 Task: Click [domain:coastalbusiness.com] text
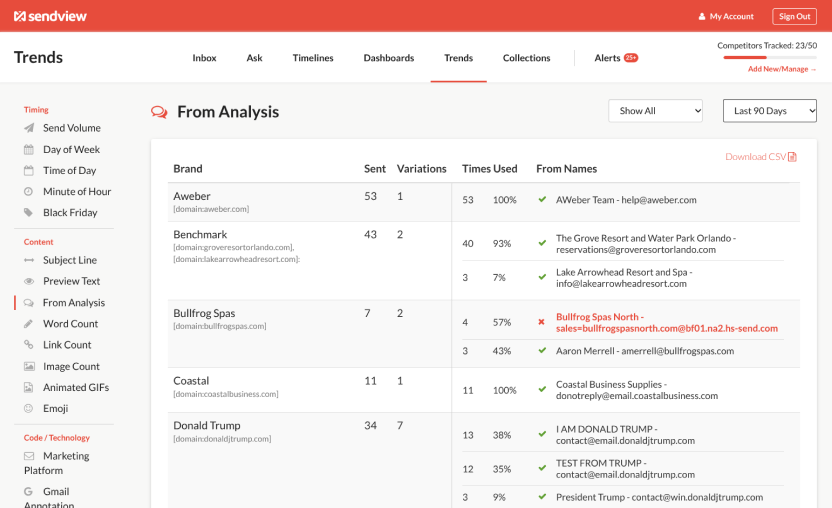coord(226,394)
